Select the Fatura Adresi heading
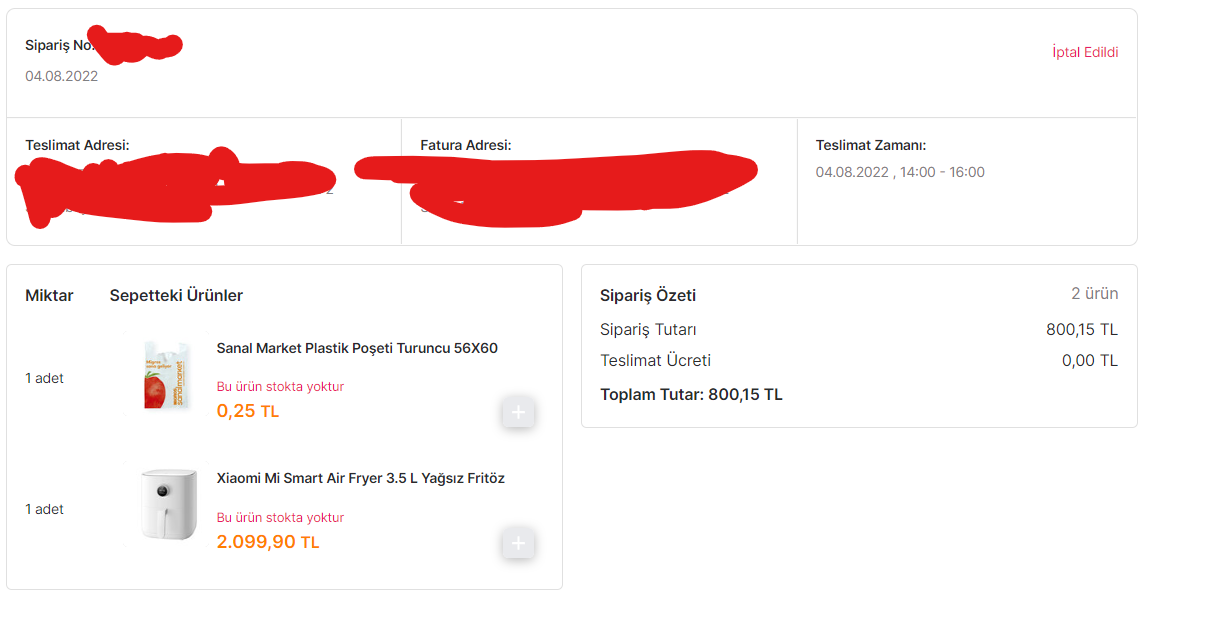Viewport: 1225px width, 643px height. tap(465, 146)
